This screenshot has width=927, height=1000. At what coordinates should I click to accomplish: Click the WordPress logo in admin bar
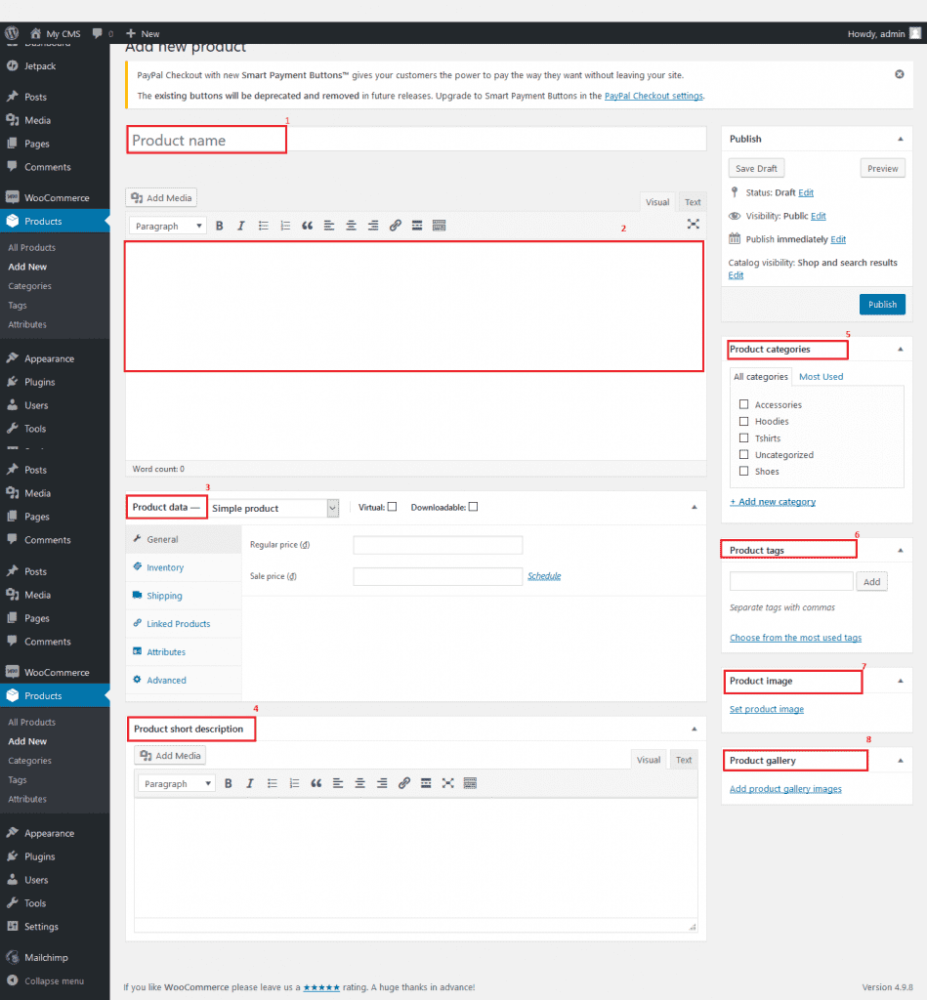pos(11,33)
